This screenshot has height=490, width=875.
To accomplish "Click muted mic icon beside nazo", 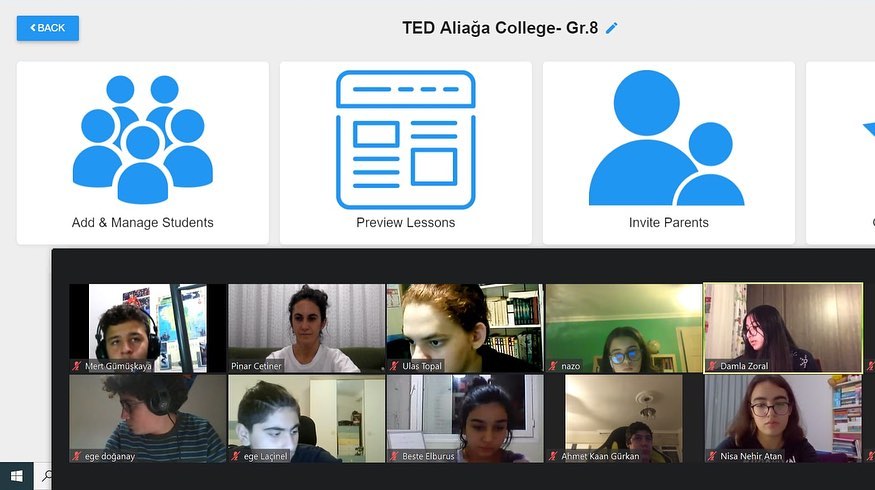I will (553, 366).
